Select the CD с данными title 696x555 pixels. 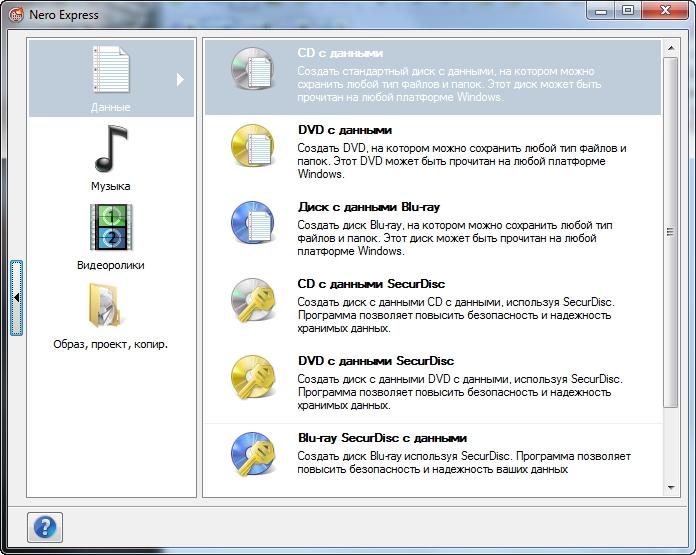click(340, 53)
